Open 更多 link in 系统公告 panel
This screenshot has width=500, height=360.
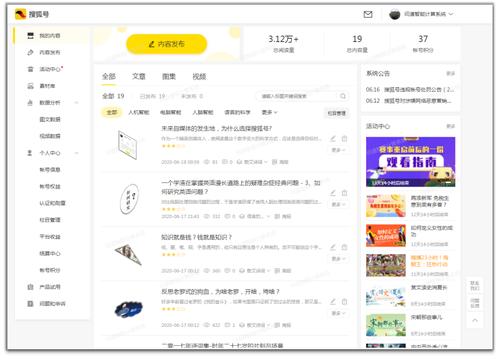(450, 73)
